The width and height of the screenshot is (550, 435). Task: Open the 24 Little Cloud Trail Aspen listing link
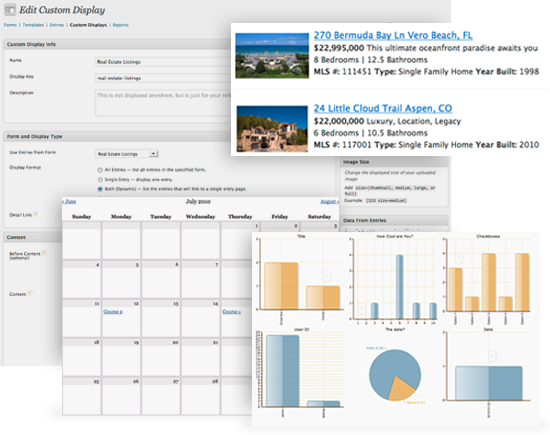tap(383, 108)
